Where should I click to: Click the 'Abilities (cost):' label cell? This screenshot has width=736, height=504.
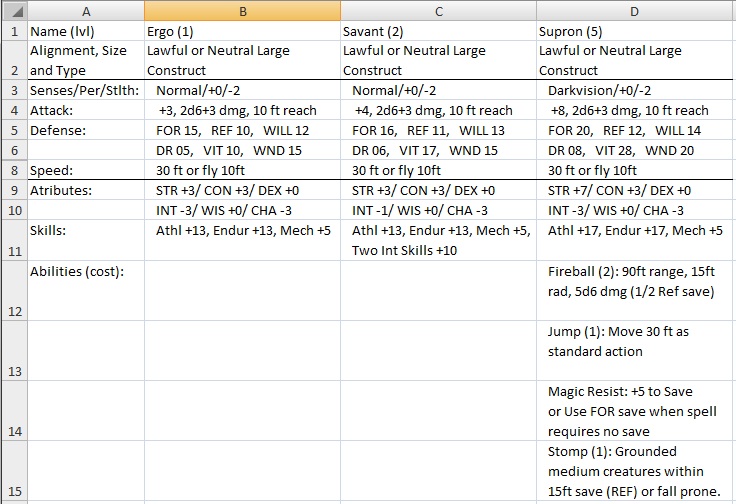point(85,291)
